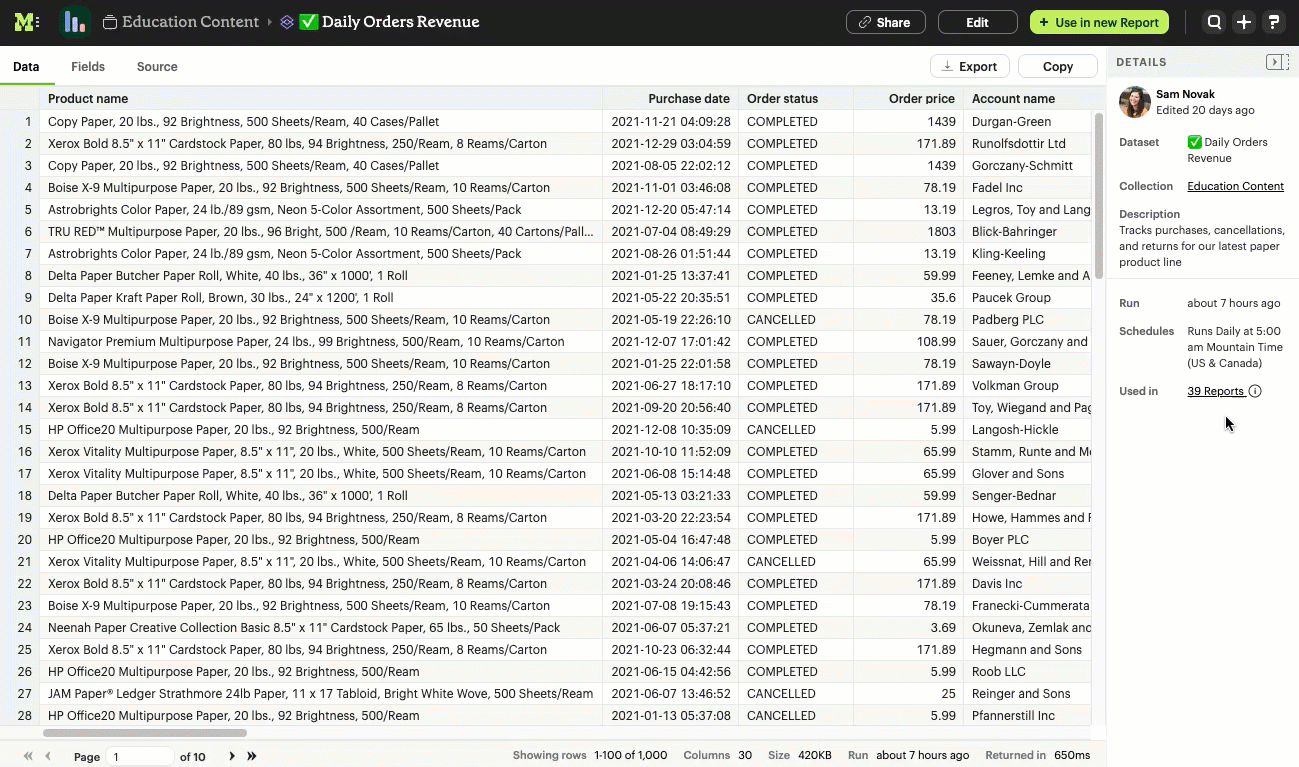Open the 39 Reports link
1299x767 pixels.
[1215, 391]
